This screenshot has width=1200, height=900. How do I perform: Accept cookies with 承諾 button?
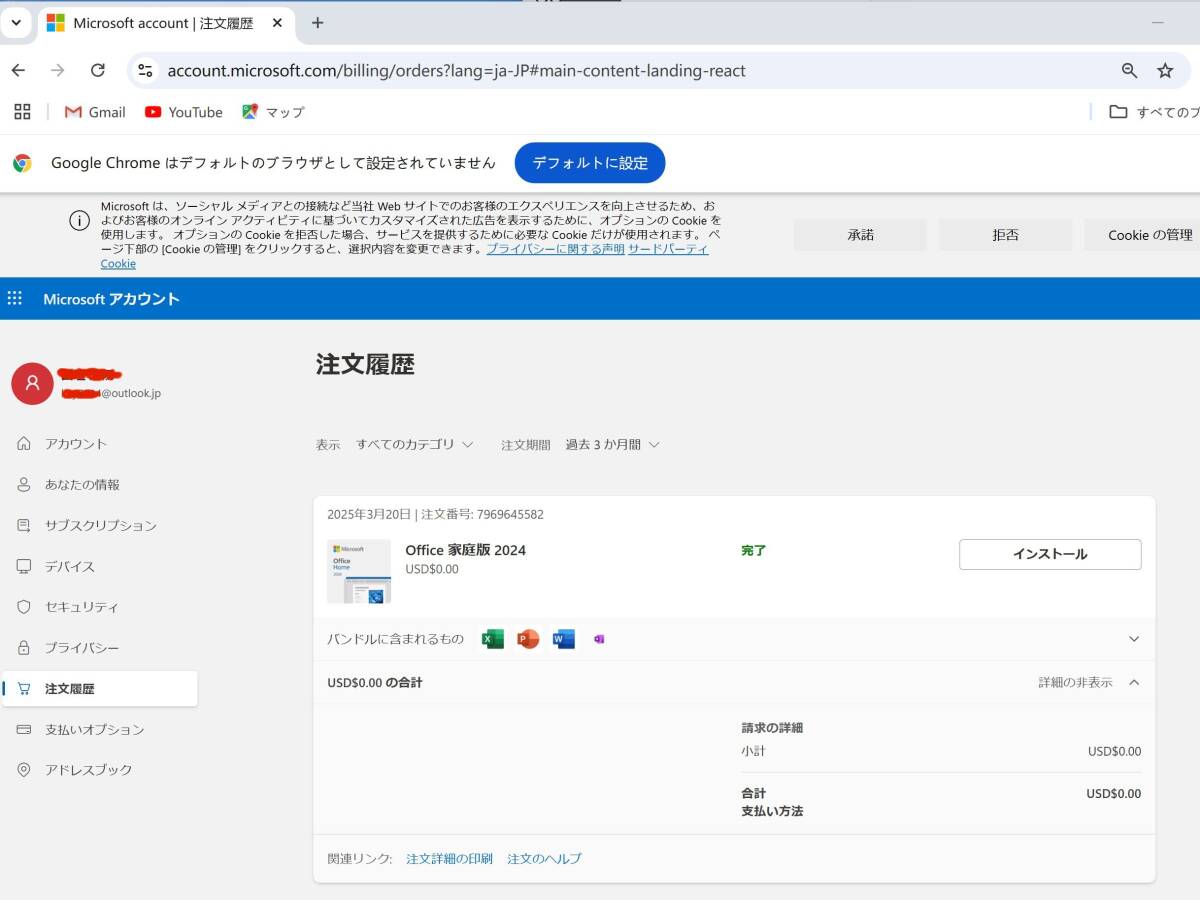[x=860, y=235]
